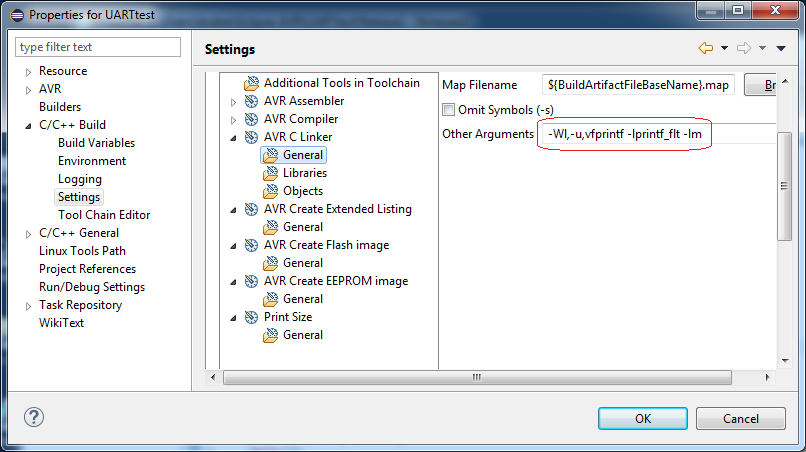Screen dimensions: 806x452
Task: Click the Print Size tool icon
Action: coord(251,317)
